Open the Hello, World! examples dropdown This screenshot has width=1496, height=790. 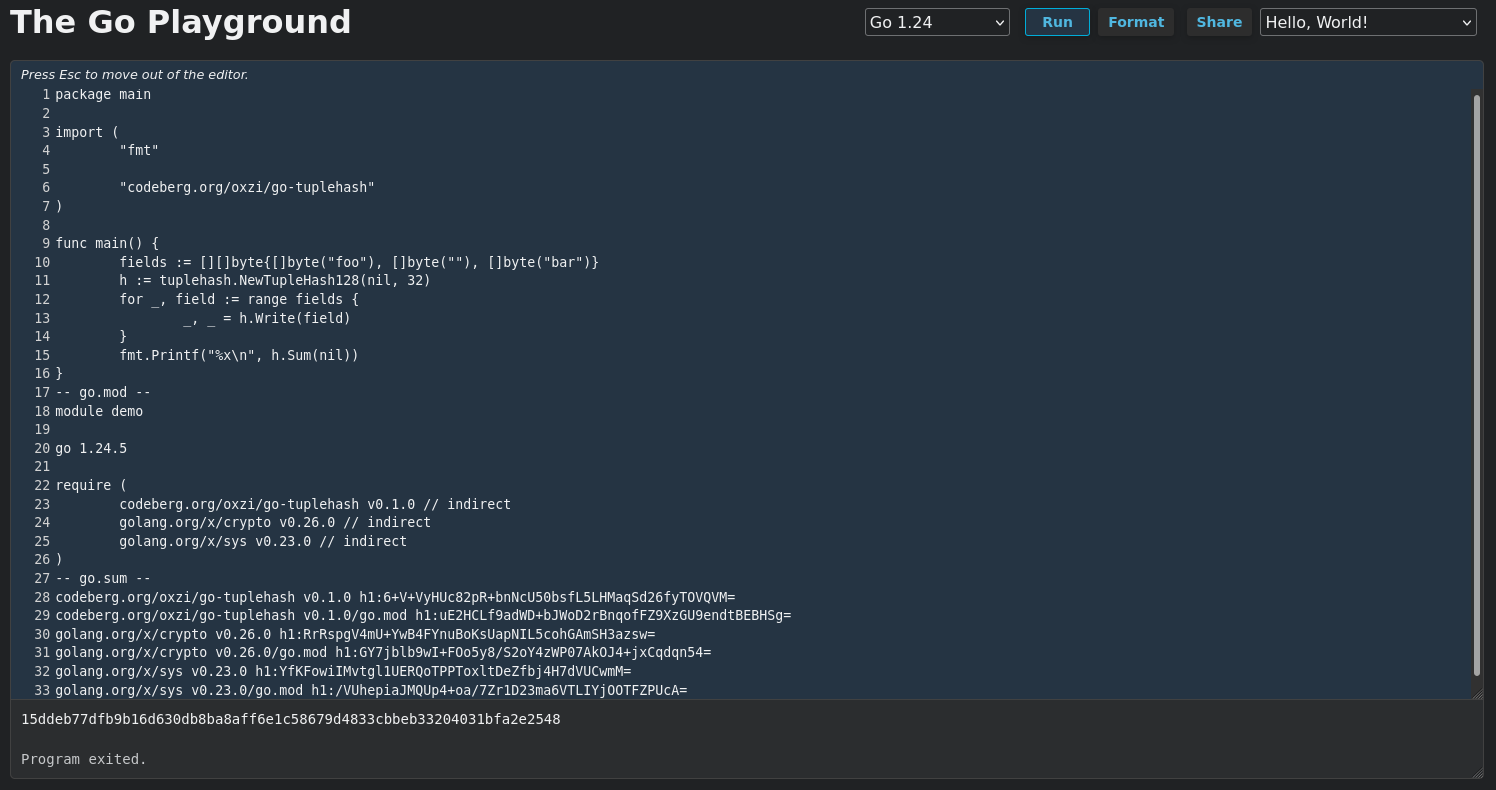[x=1368, y=22]
